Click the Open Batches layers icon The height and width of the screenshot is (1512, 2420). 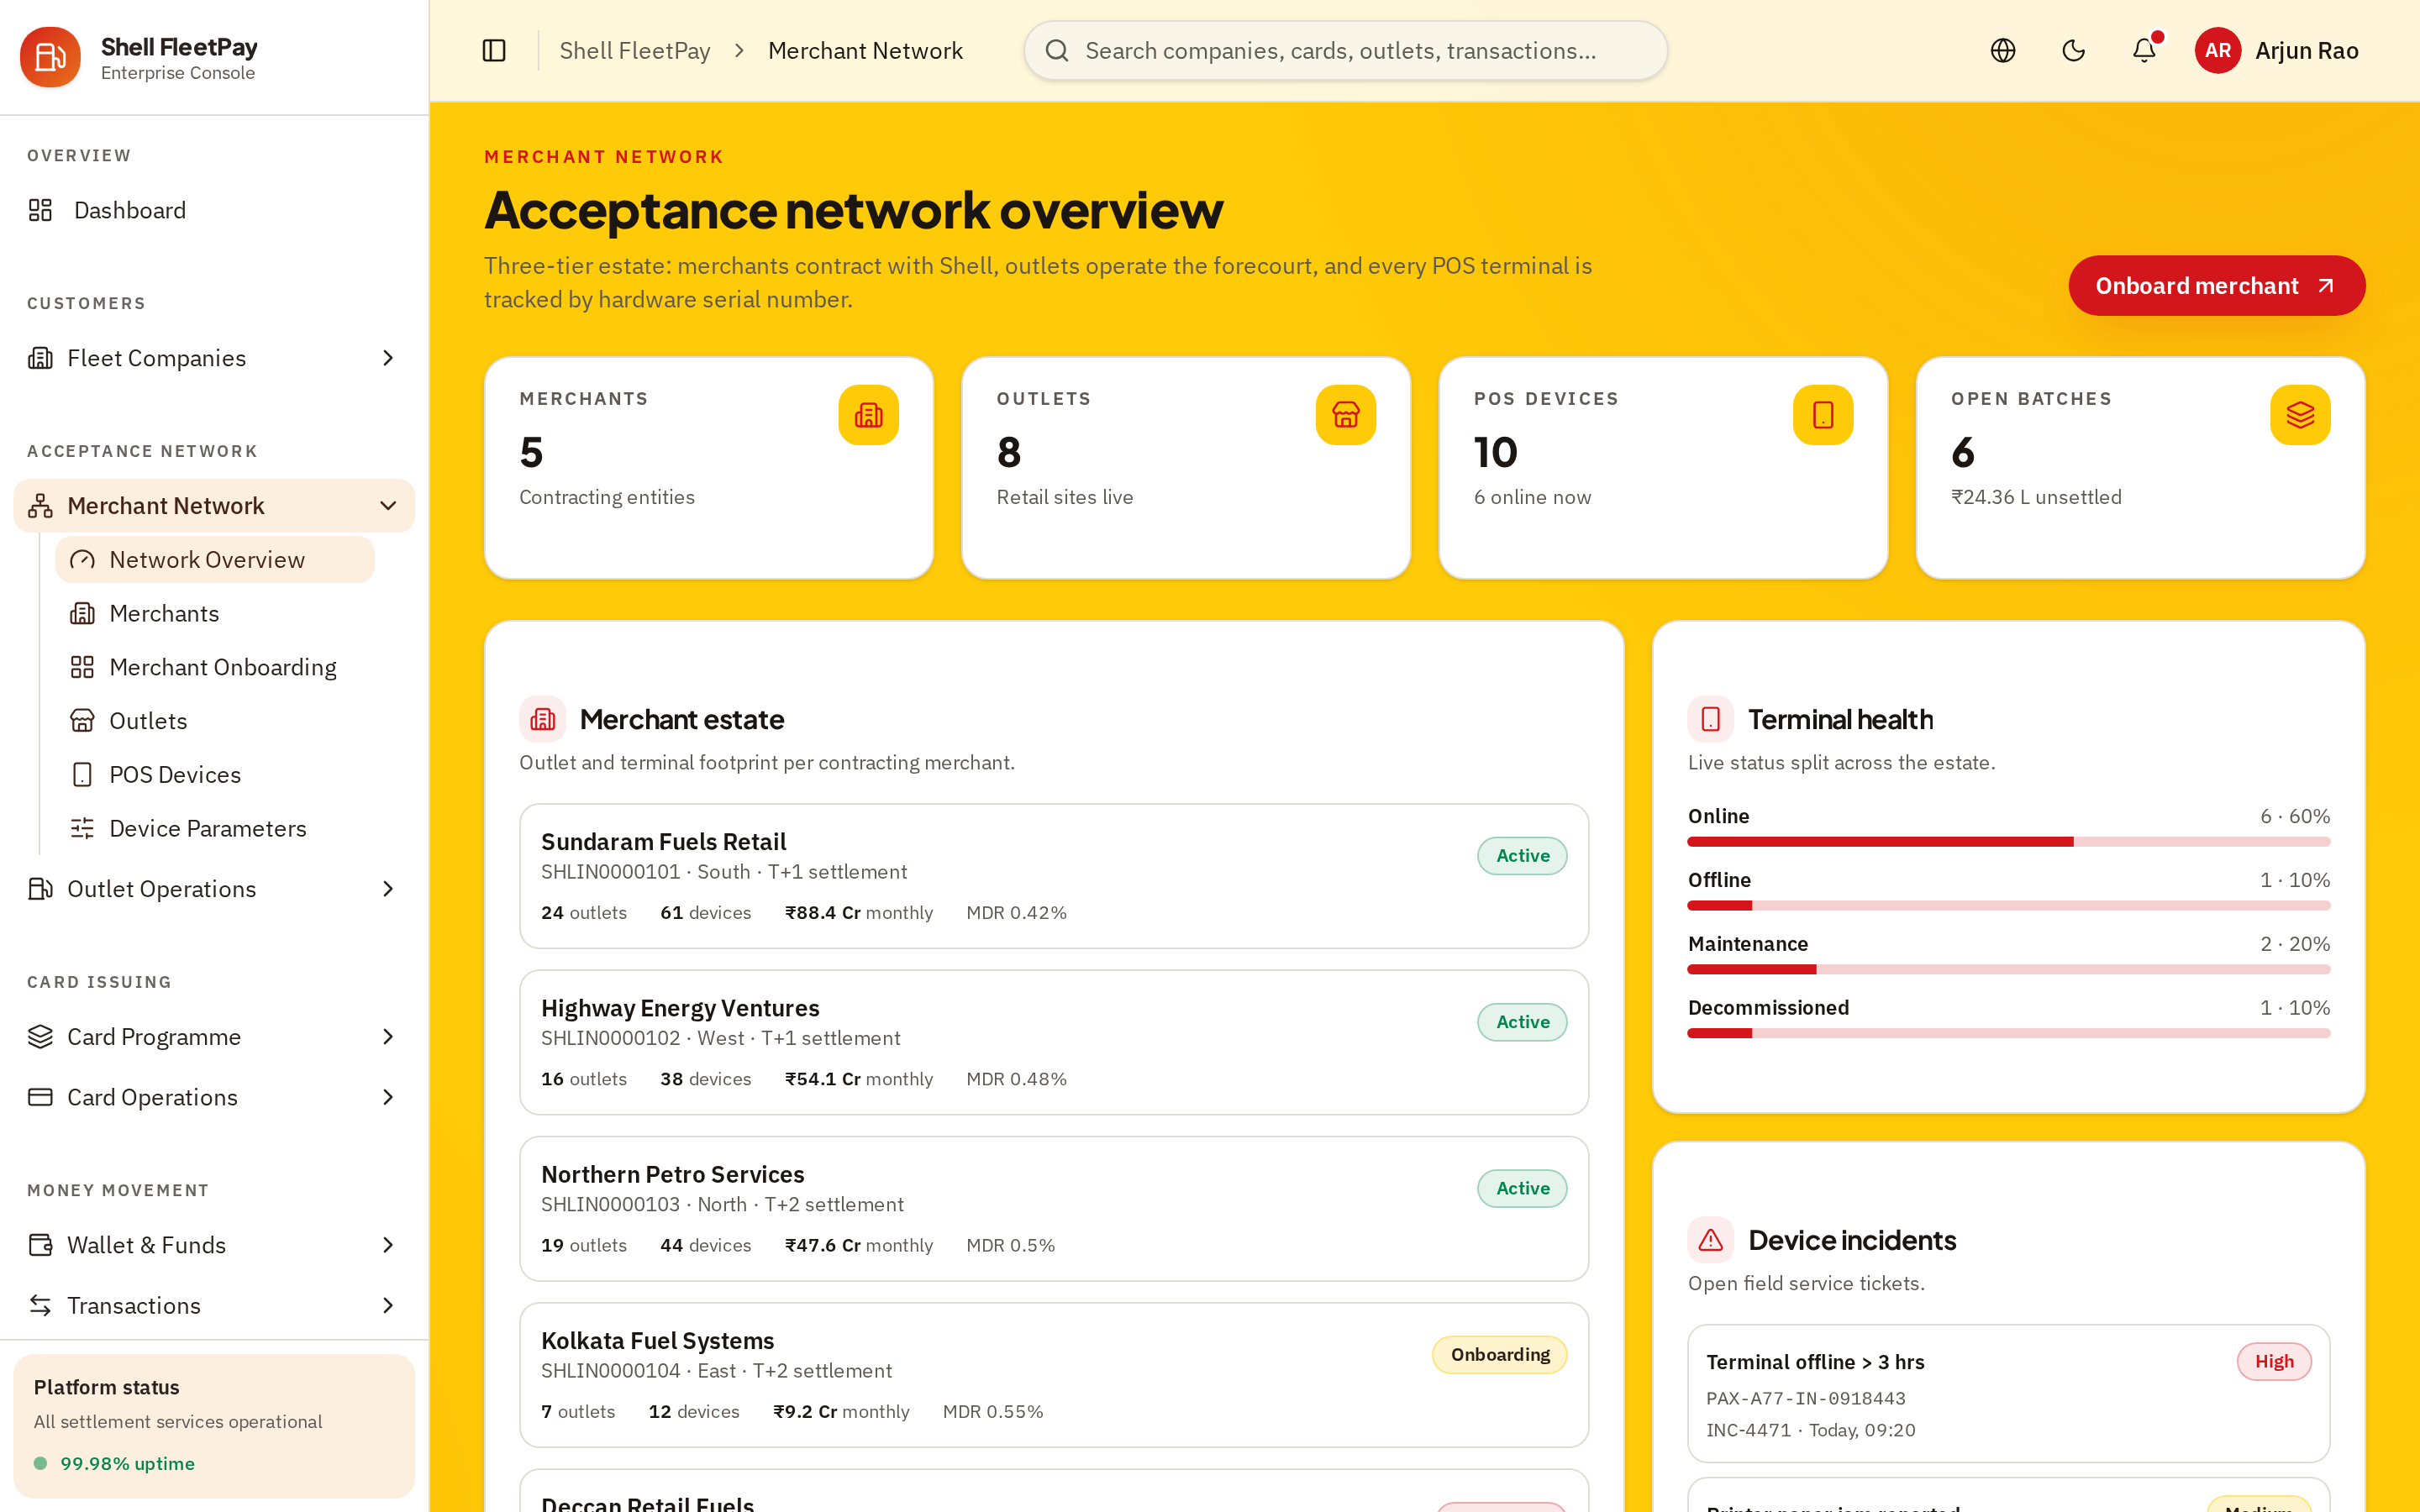point(2300,415)
